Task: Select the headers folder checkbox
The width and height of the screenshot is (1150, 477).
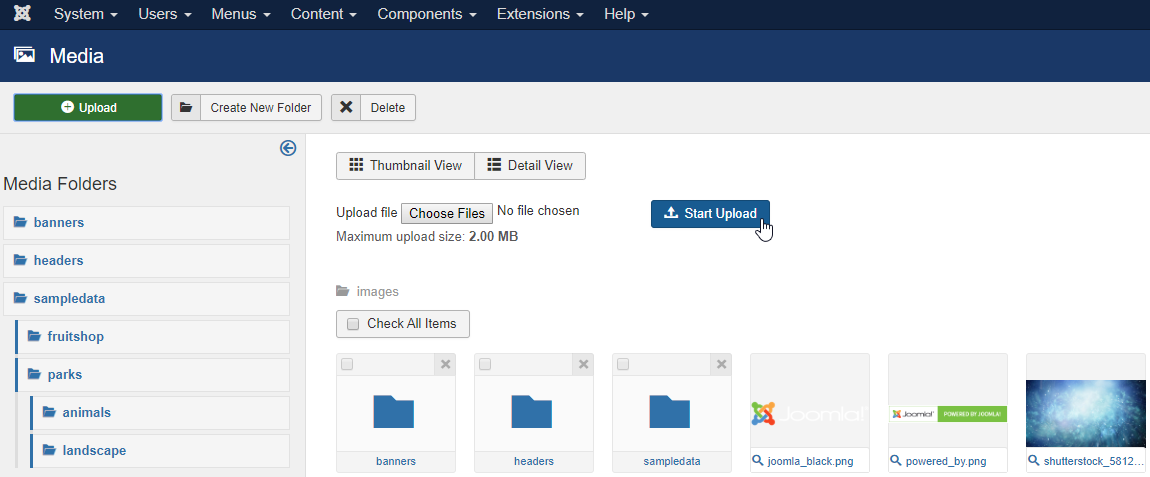Action: (485, 365)
